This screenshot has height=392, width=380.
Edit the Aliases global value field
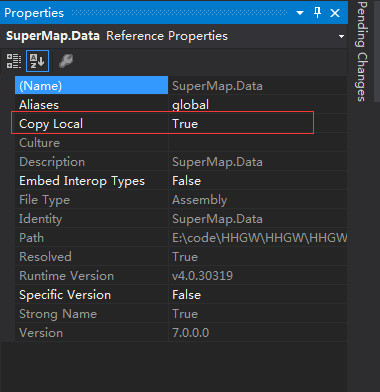(x=258, y=105)
